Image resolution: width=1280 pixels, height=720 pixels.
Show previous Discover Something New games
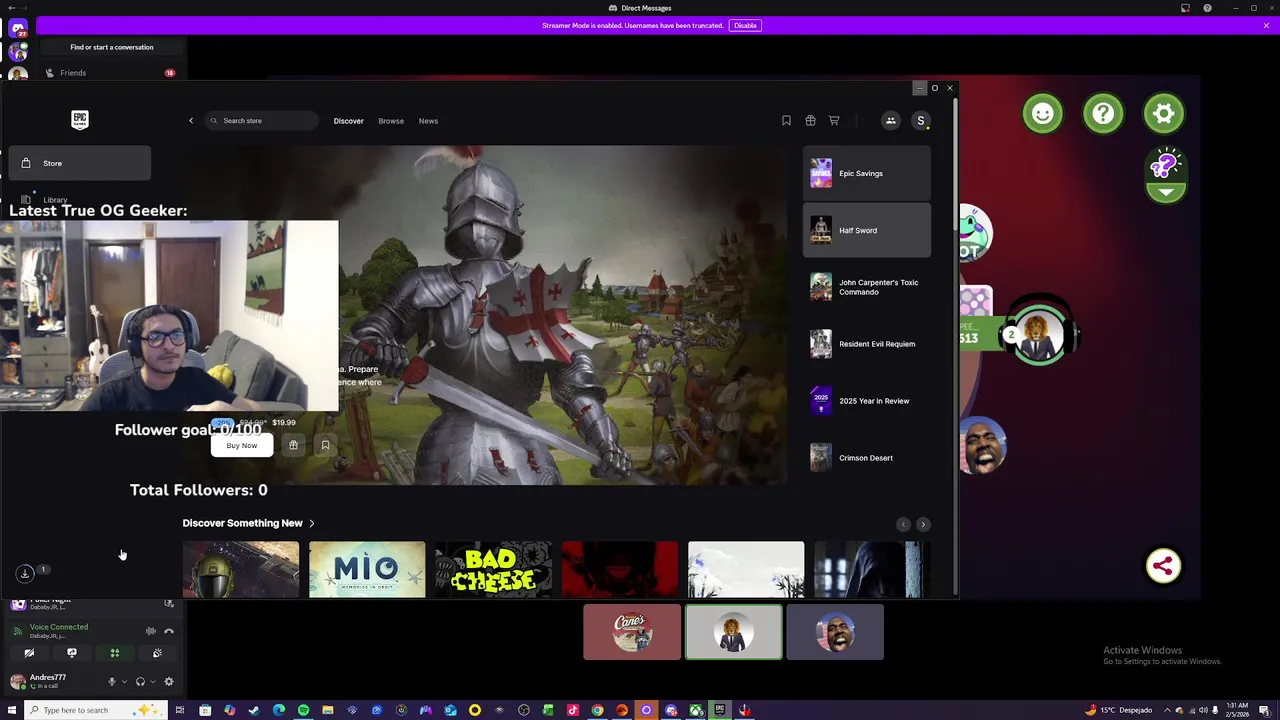pos(903,524)
